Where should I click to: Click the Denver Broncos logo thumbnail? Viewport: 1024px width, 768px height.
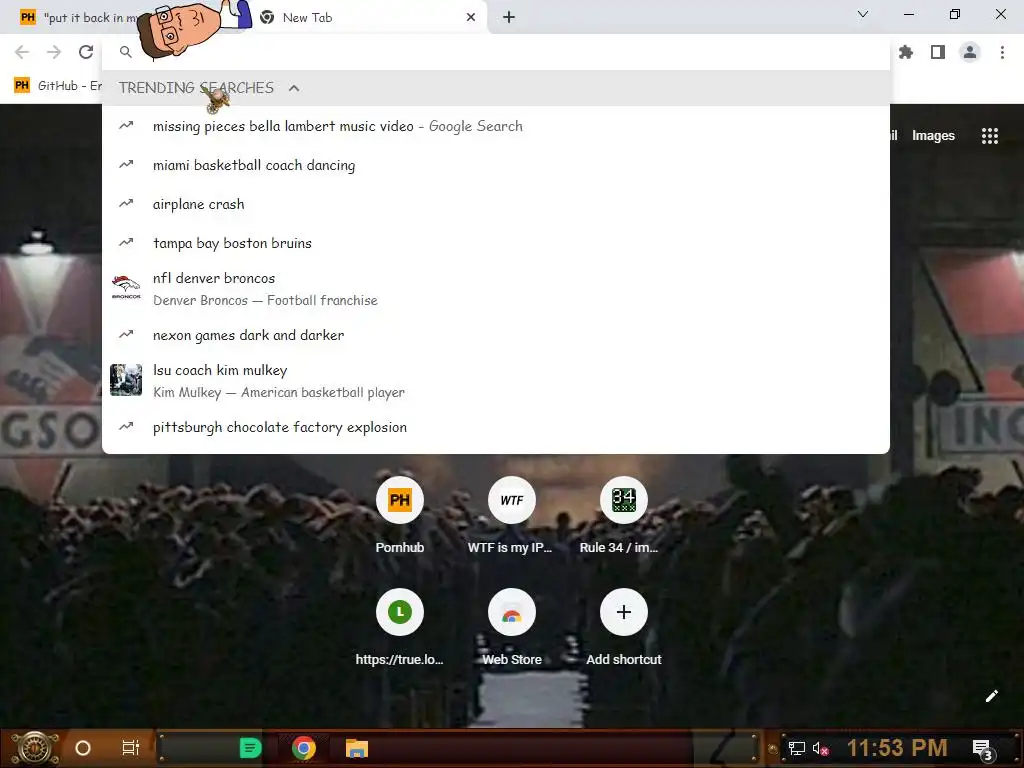tap(126, 287)
